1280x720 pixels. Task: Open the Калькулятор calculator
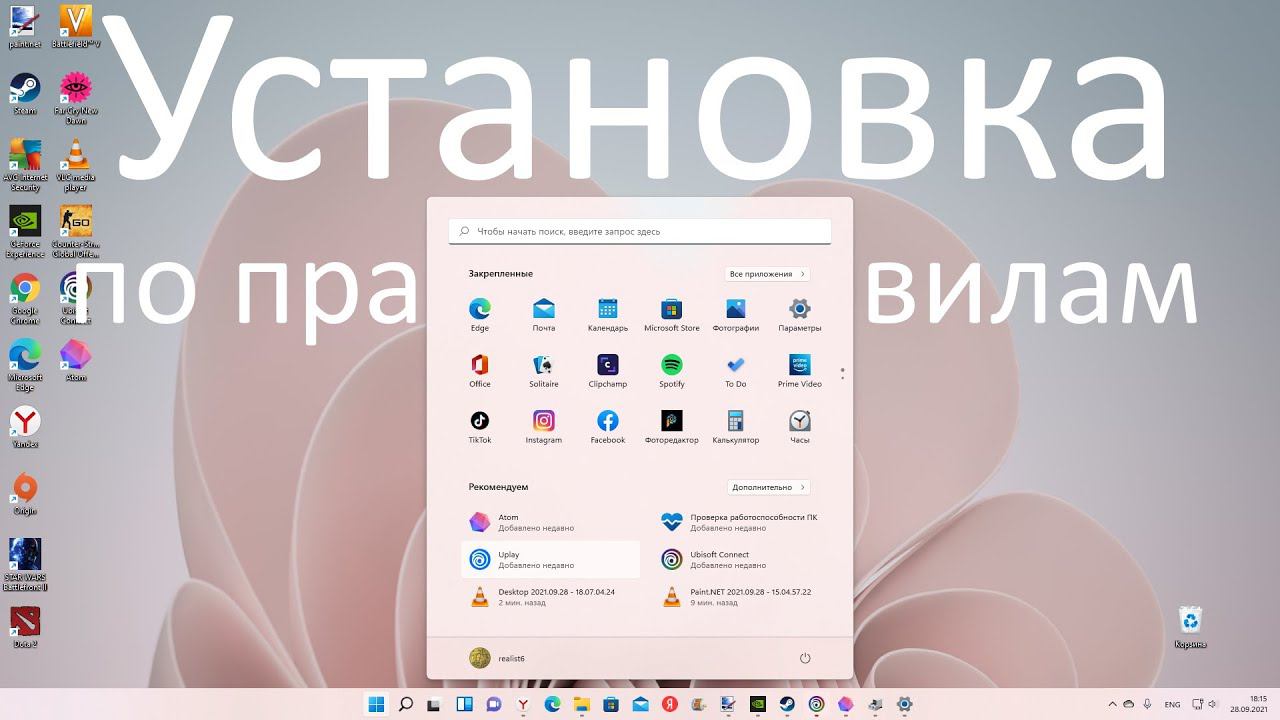736,426
